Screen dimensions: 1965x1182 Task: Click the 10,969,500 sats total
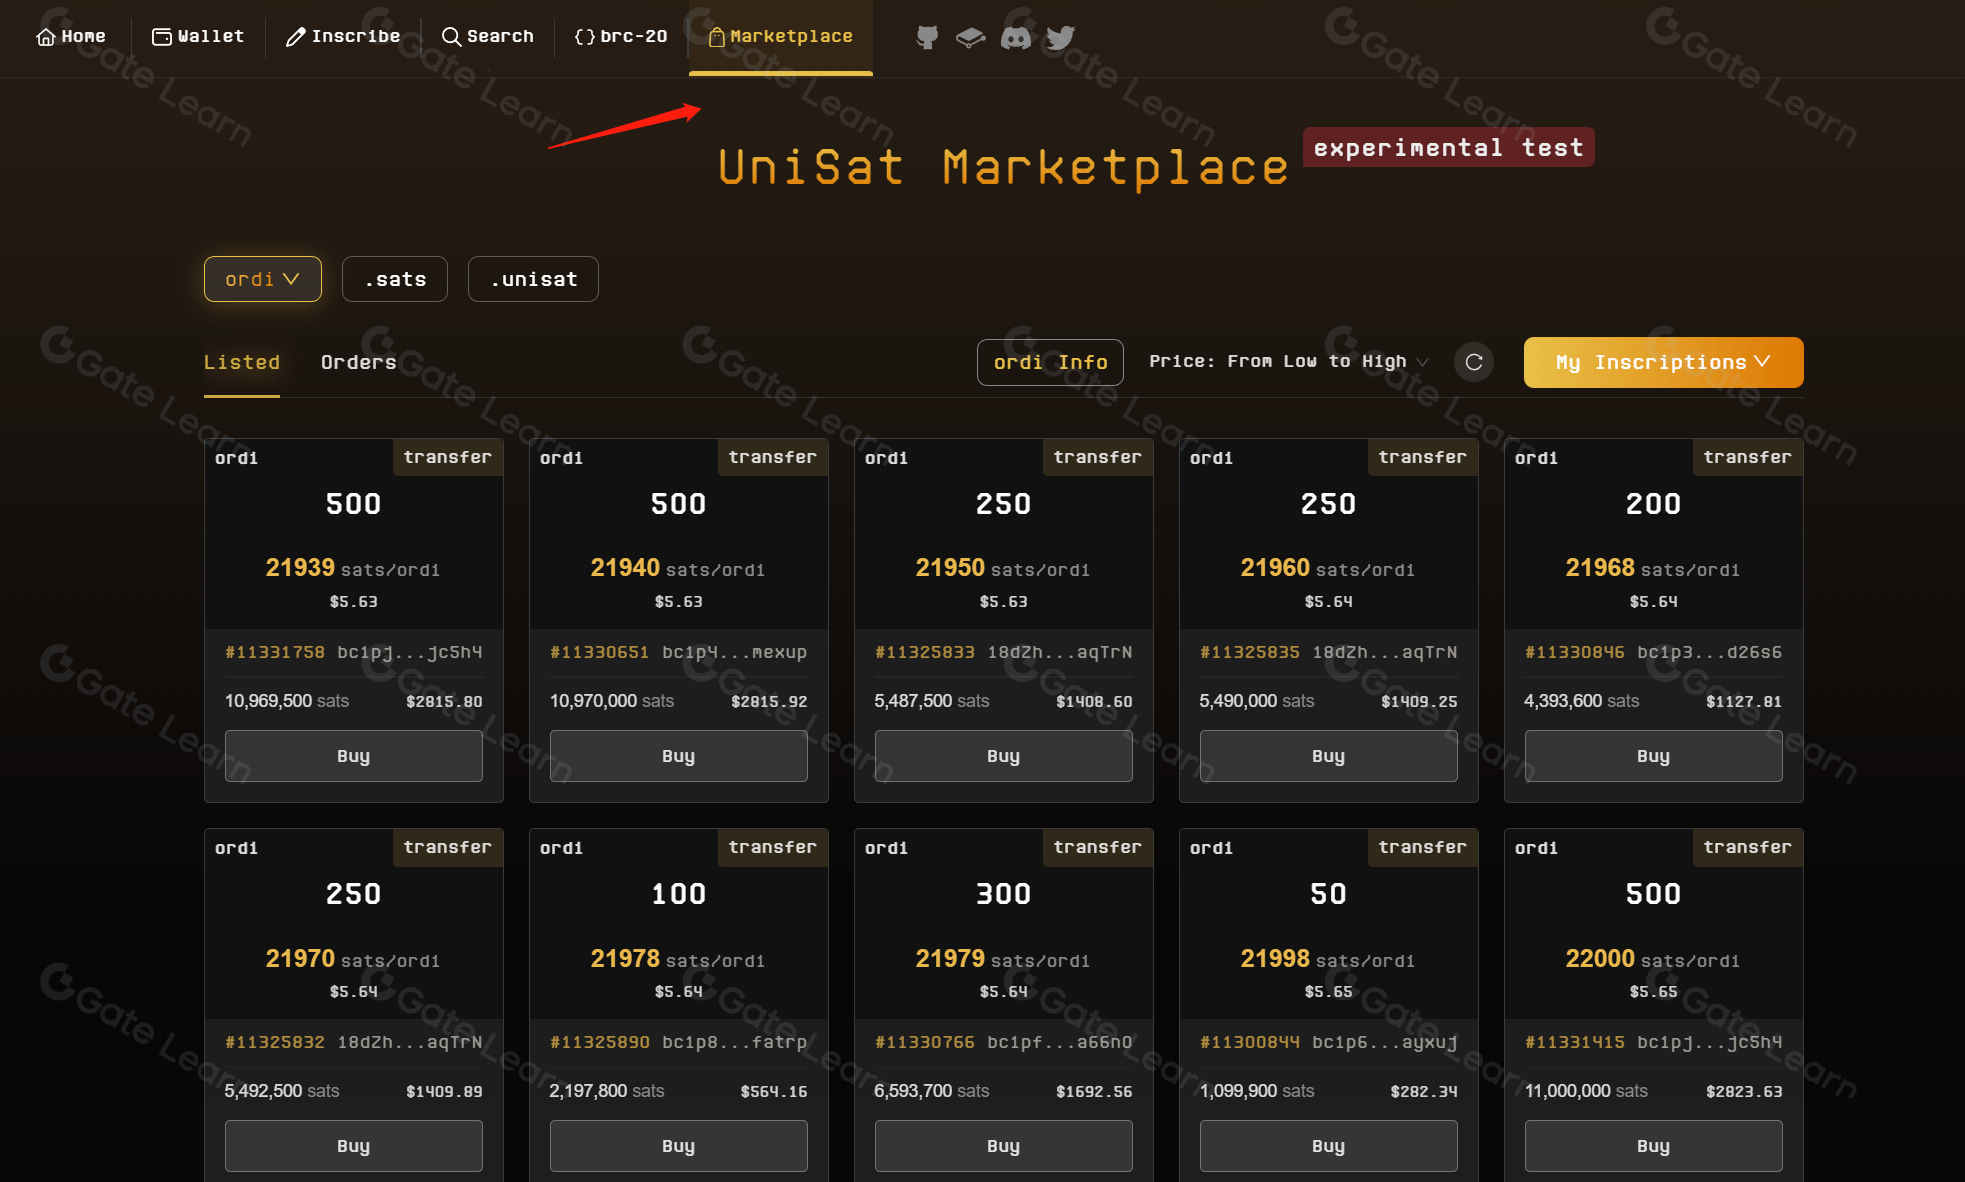tap(287, 701)
